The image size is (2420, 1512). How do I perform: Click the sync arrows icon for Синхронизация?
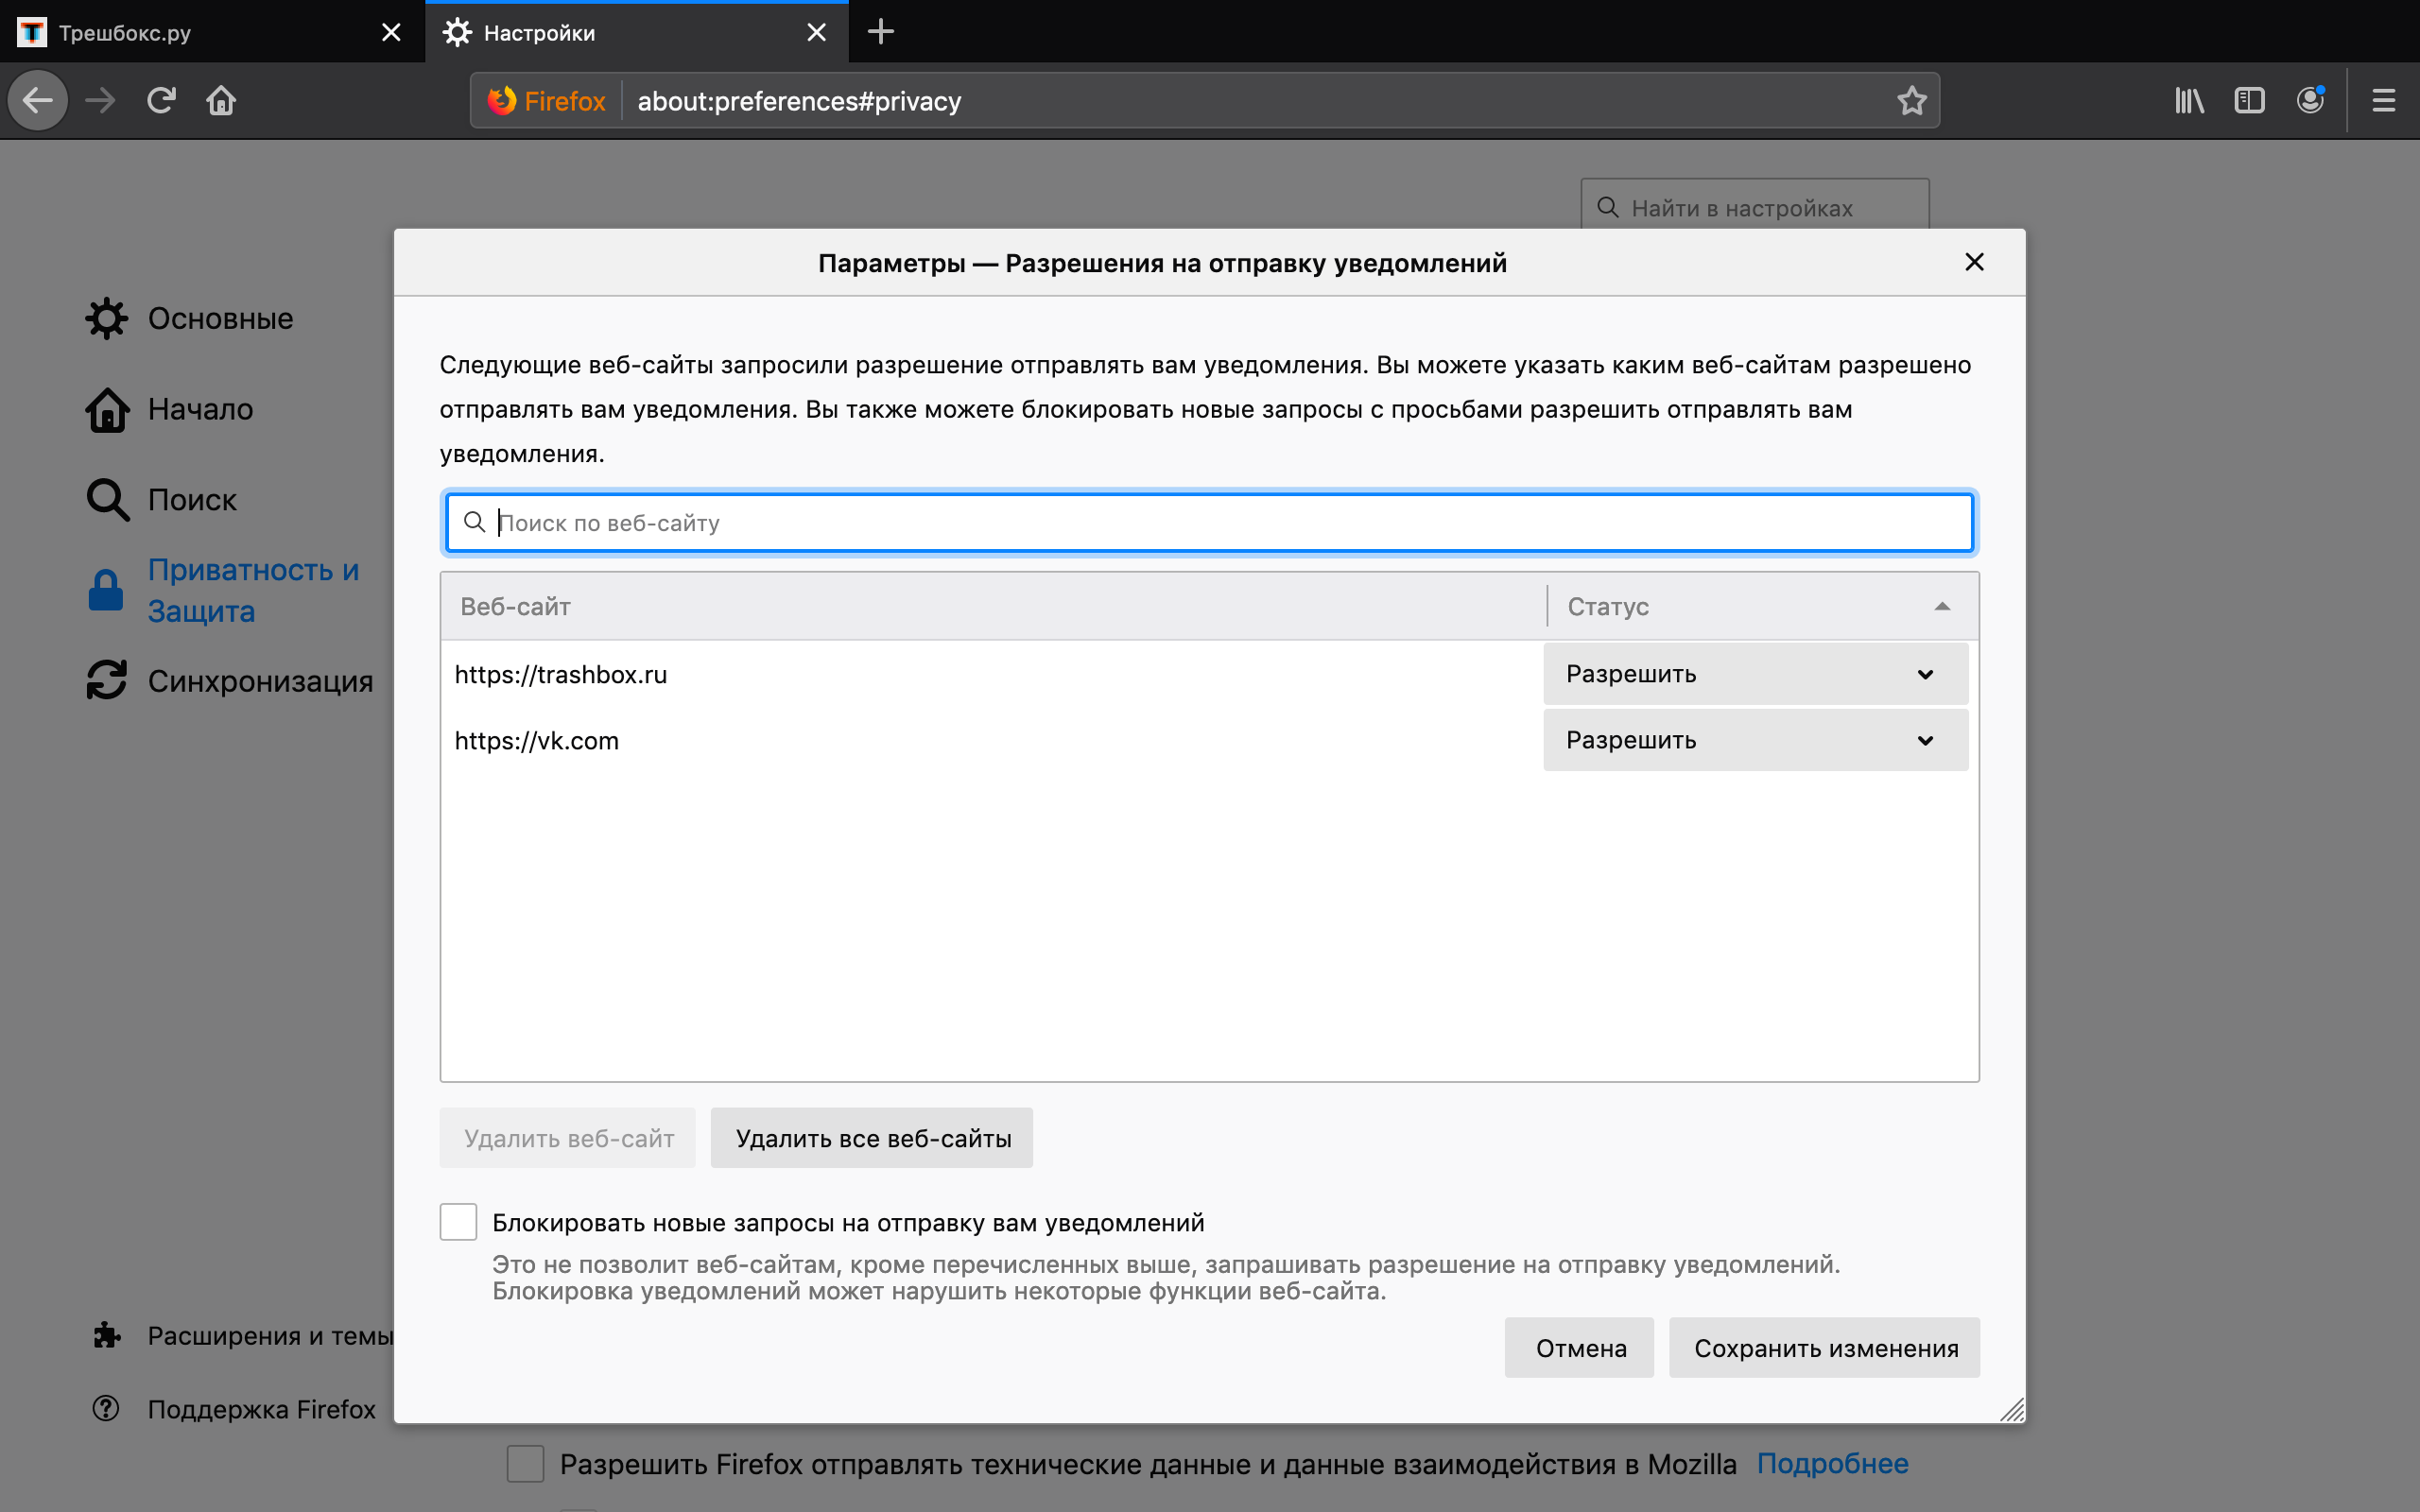pyautogui.click(x=106, y=680)
